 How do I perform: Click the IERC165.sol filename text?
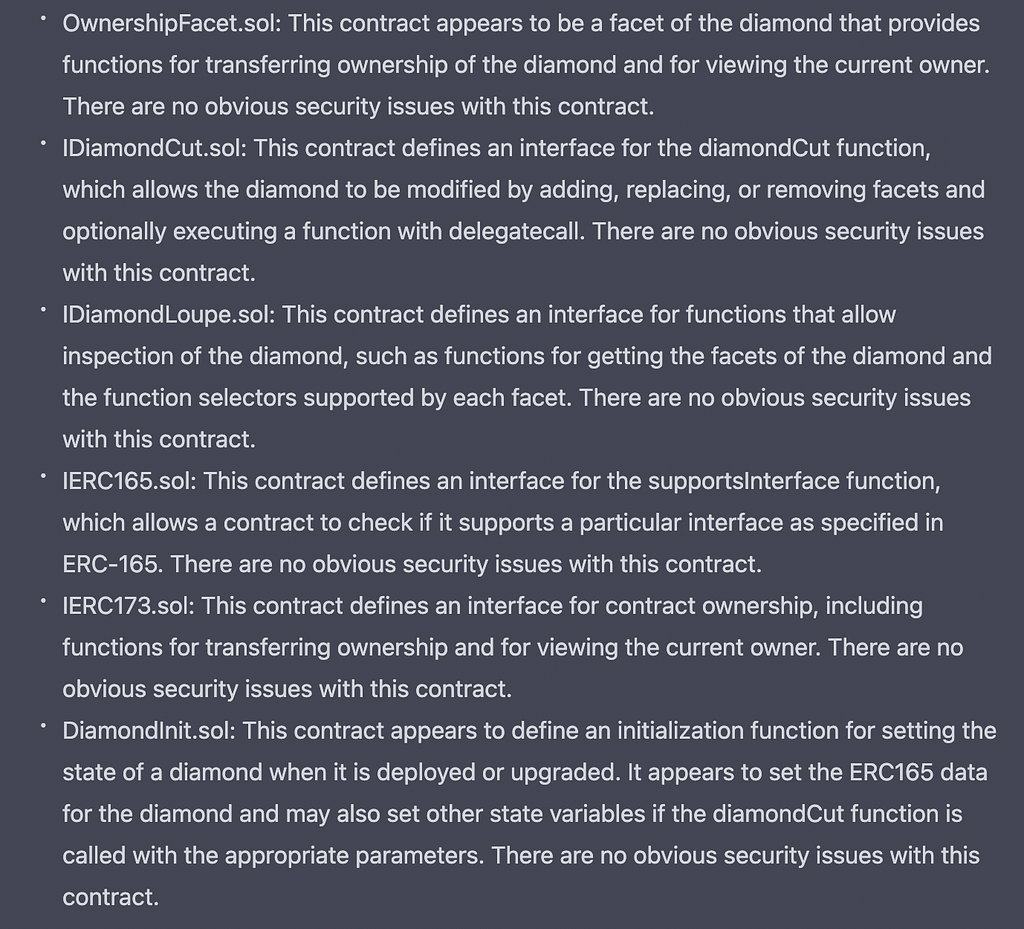tap(129, 481)
